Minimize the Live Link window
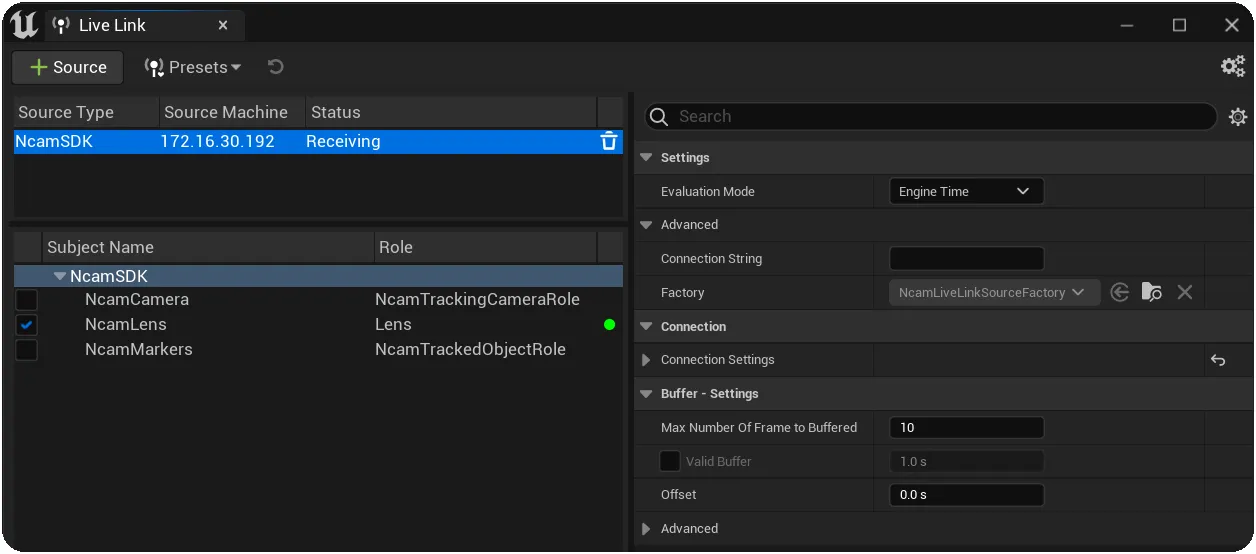The height and width of the screenshot is (554, 1256). 1126,25
